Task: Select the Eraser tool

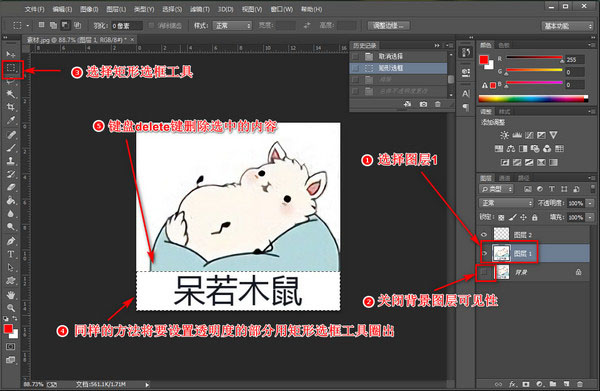Action: click(11, 187)
